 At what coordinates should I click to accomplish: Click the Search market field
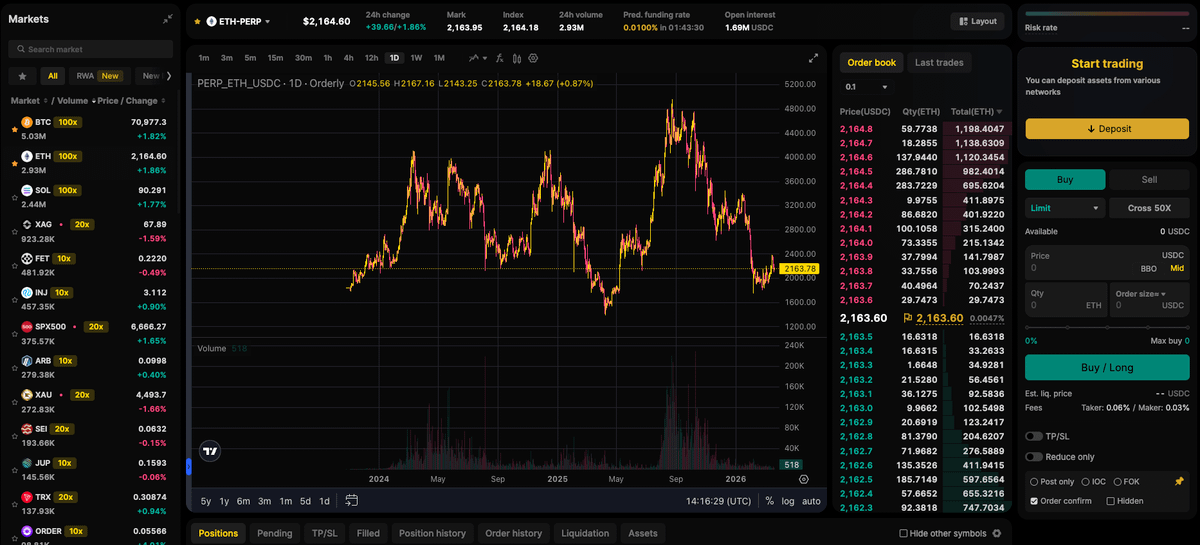click(x=93, y=49)
